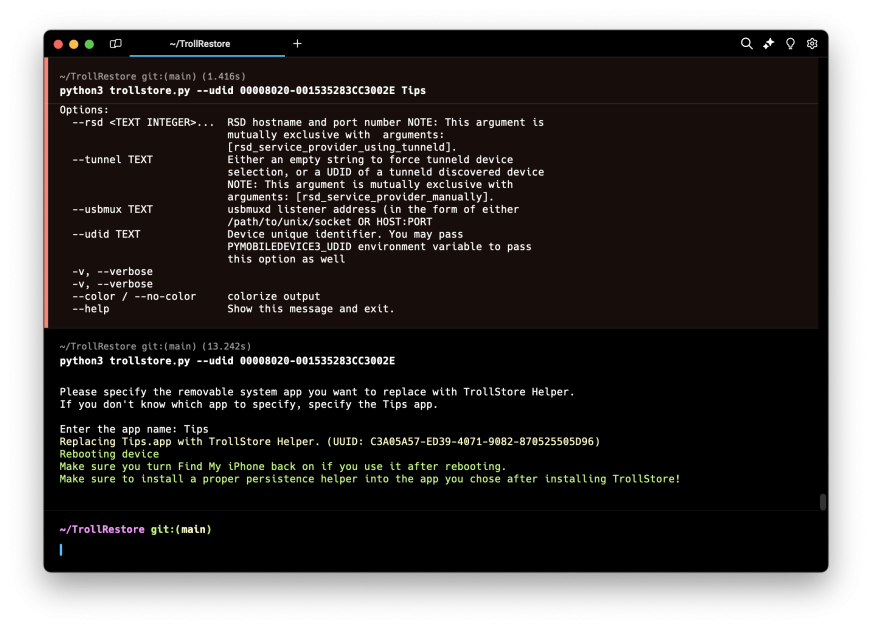Click the 'Enter the app name: Tips' line
The image size is (872, 630).
point(134,429)
